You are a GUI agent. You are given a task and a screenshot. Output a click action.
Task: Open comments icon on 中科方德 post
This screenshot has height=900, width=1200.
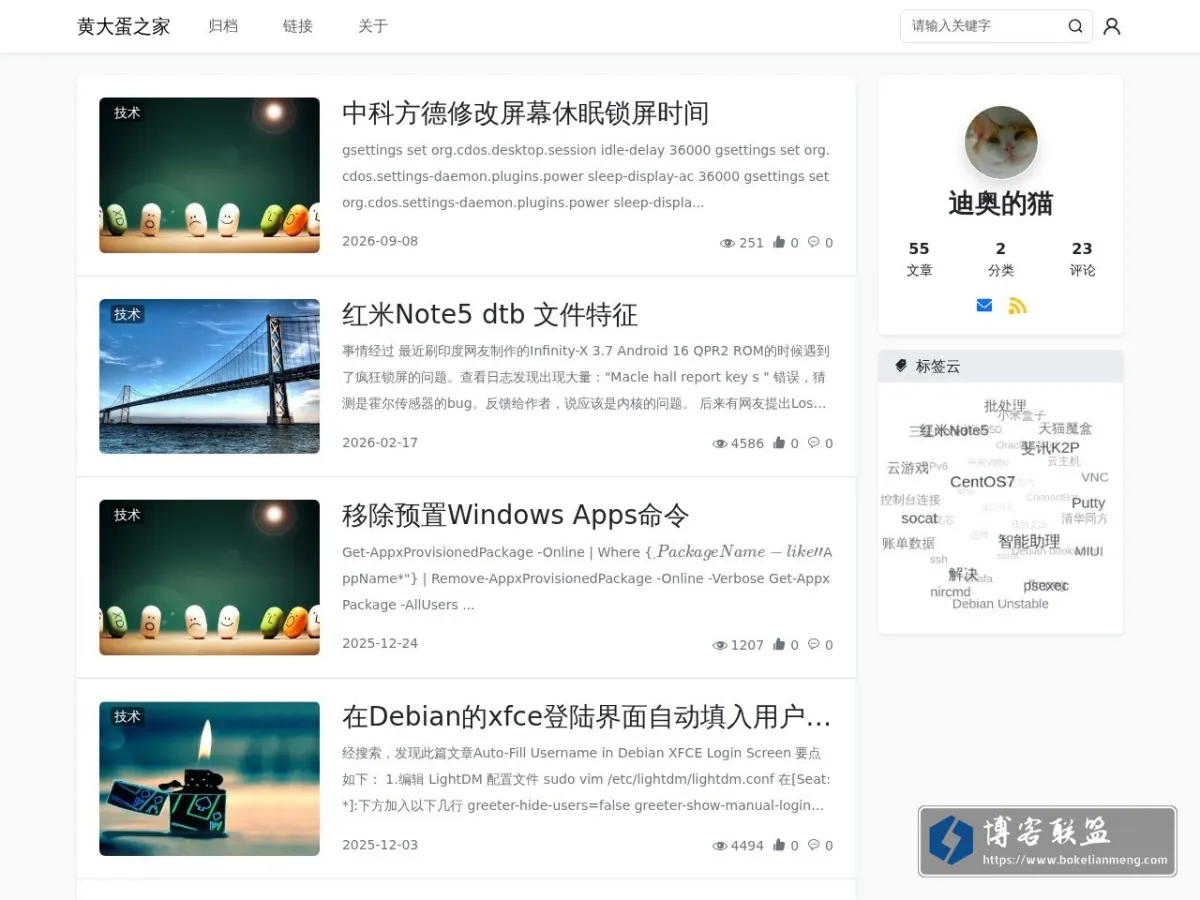(x=813, y=242)
